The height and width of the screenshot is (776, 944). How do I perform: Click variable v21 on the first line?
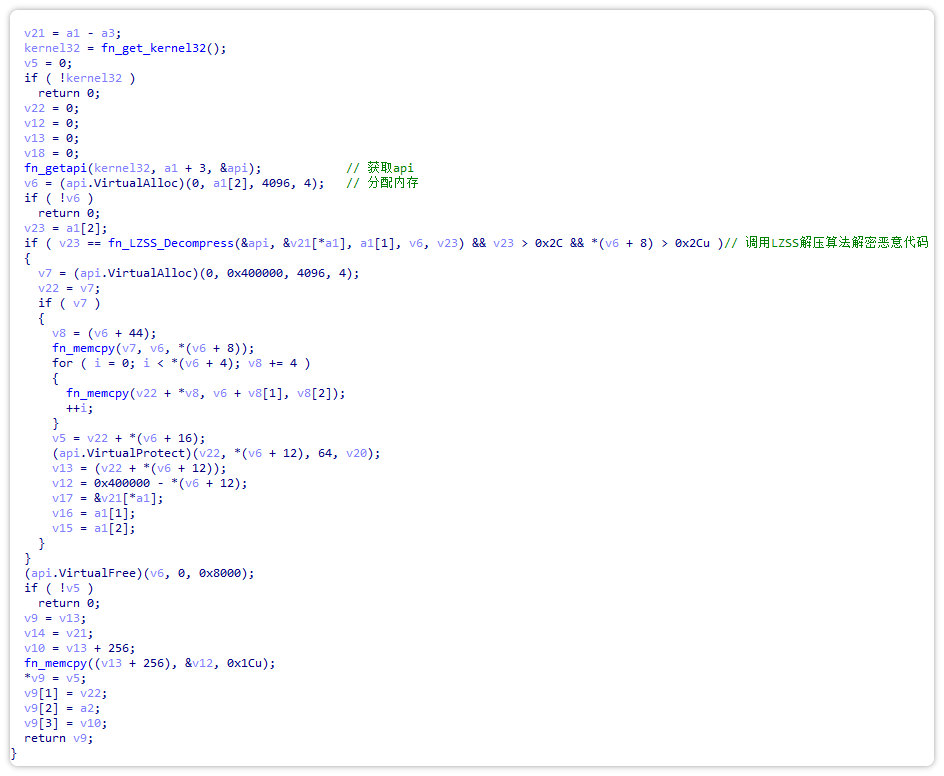[x=35, y=32]
